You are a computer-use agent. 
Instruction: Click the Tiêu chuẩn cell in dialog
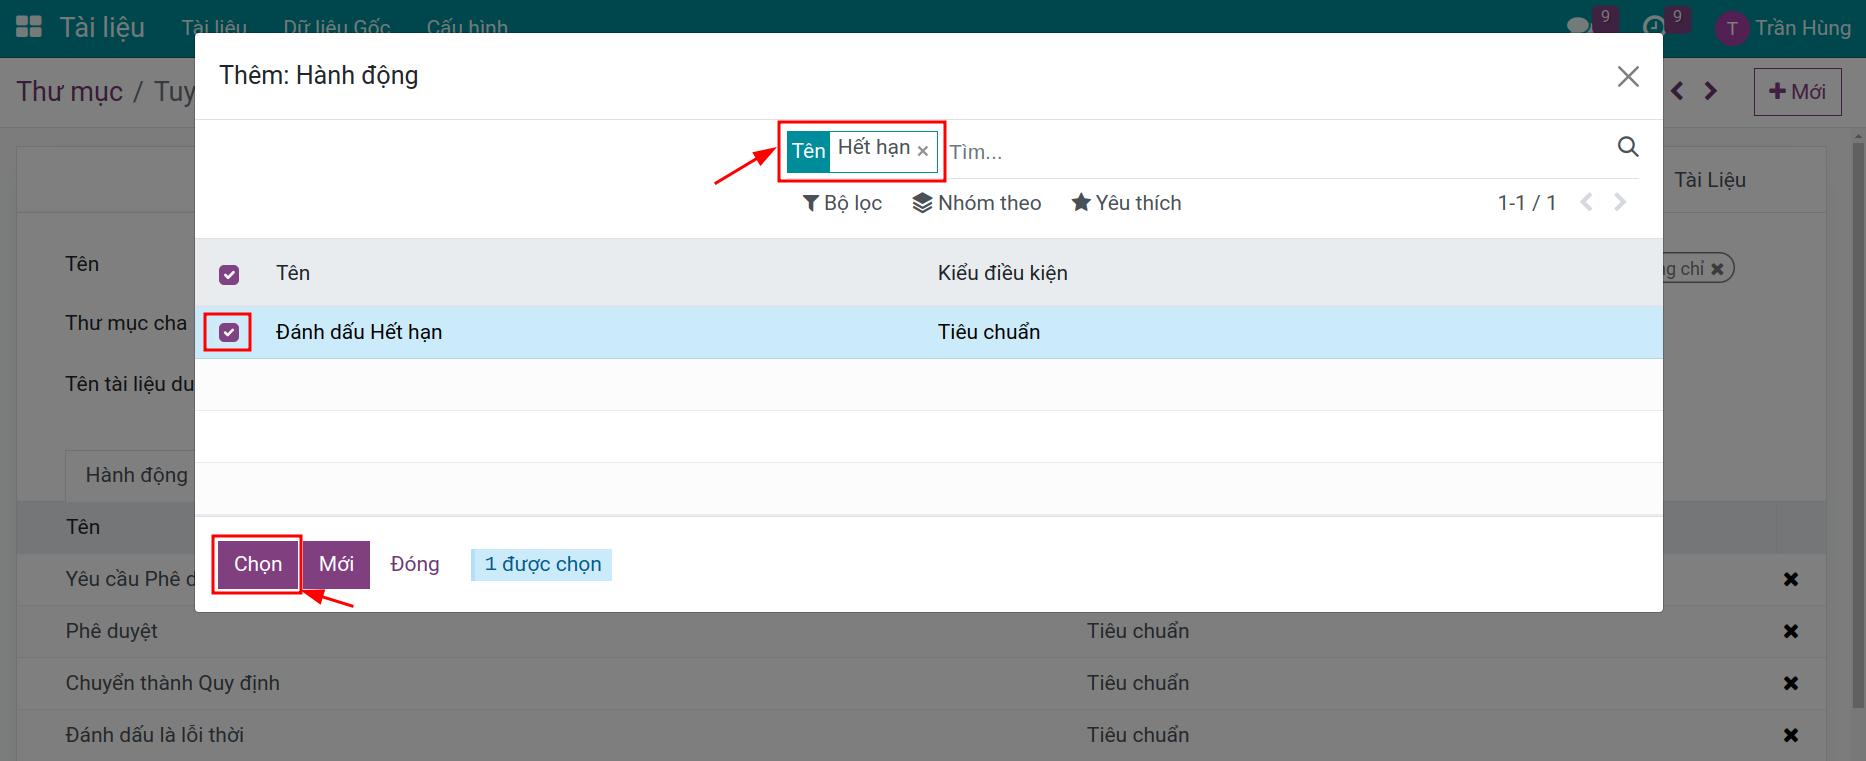click(989, 332)
